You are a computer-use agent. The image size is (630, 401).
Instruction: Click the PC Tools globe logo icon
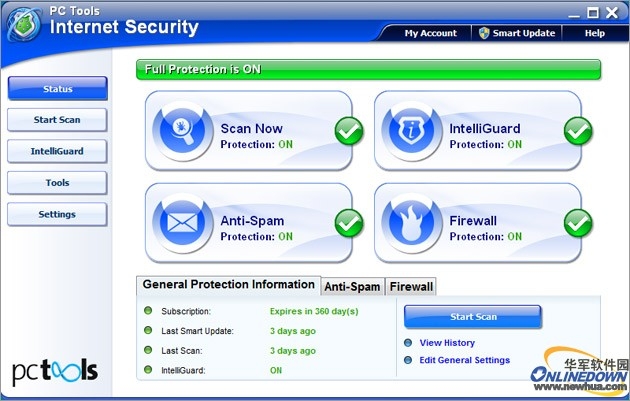pyautogui.click(x=24, y=24)
